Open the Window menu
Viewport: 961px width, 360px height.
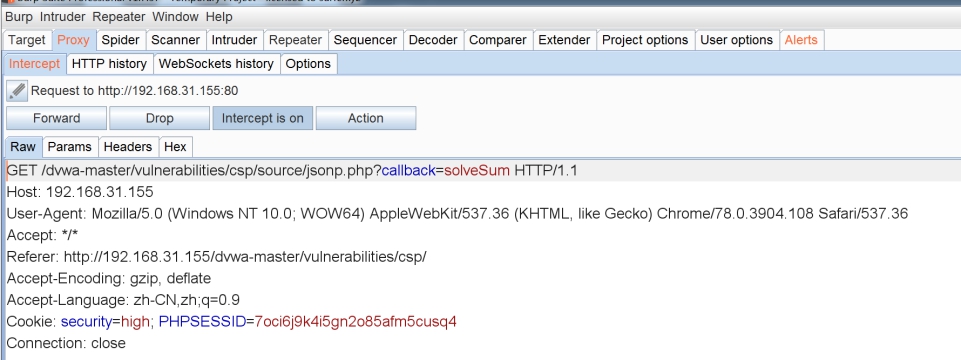(175, 17)
